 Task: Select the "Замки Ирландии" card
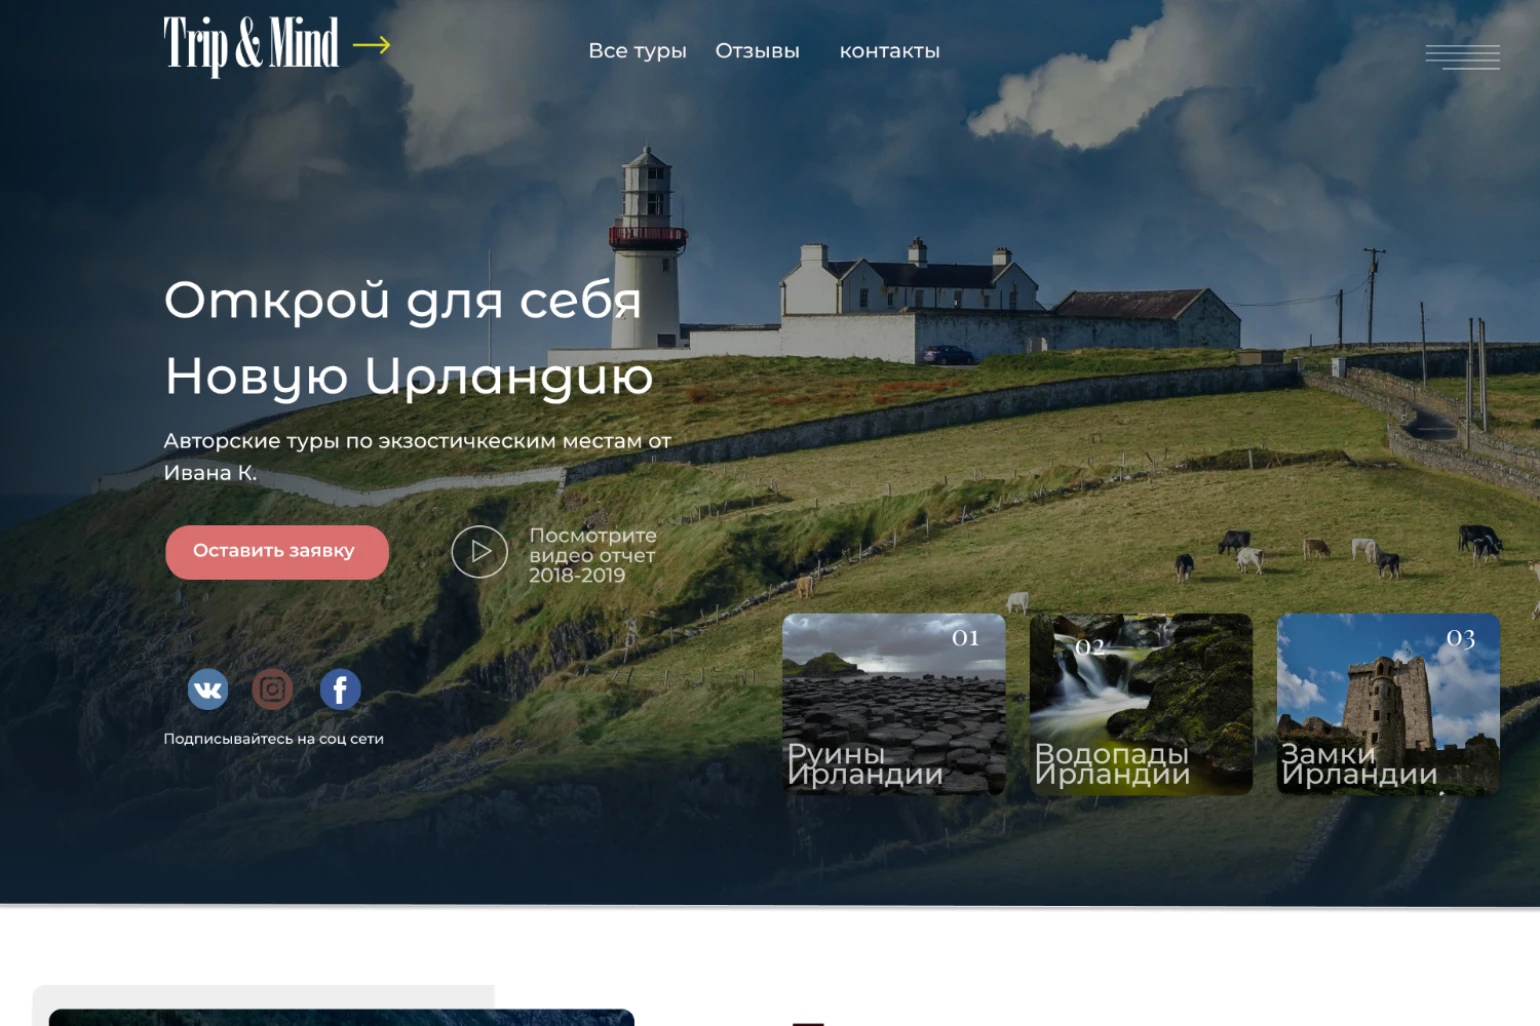pyautogui.click(x=1388, y=704)
